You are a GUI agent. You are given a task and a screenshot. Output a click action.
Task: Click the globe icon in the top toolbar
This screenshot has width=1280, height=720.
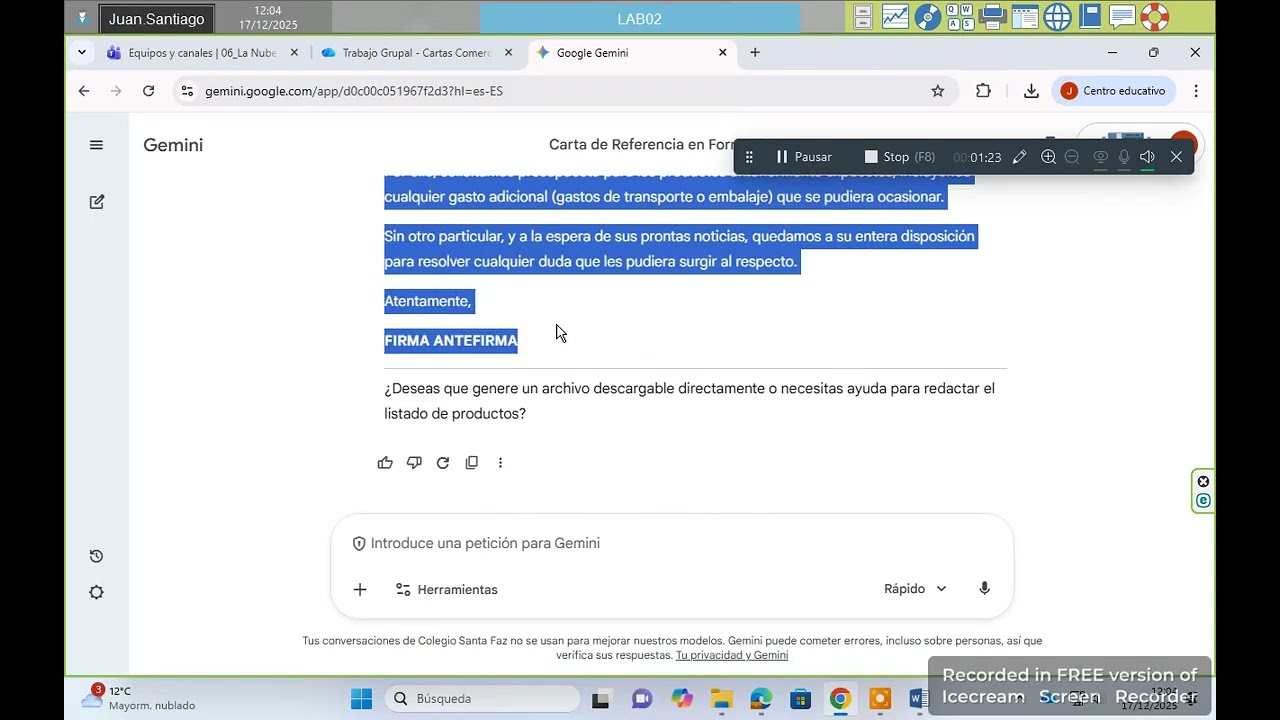1057,17
